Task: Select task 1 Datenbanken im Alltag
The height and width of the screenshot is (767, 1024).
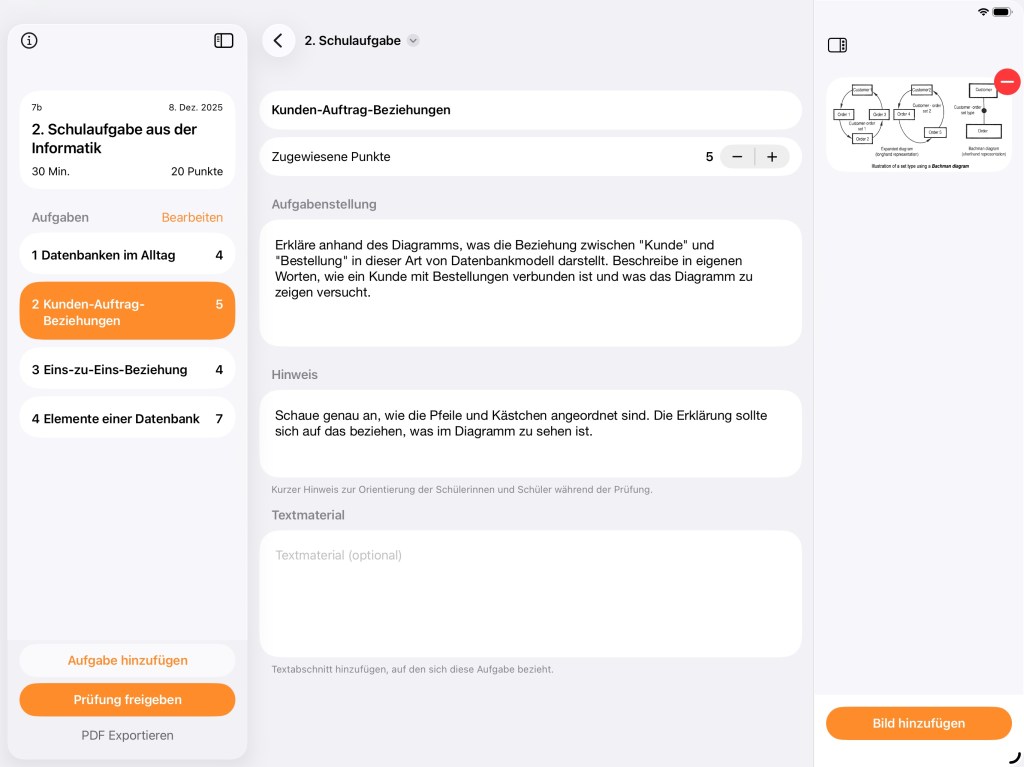Action: point(127,255)
